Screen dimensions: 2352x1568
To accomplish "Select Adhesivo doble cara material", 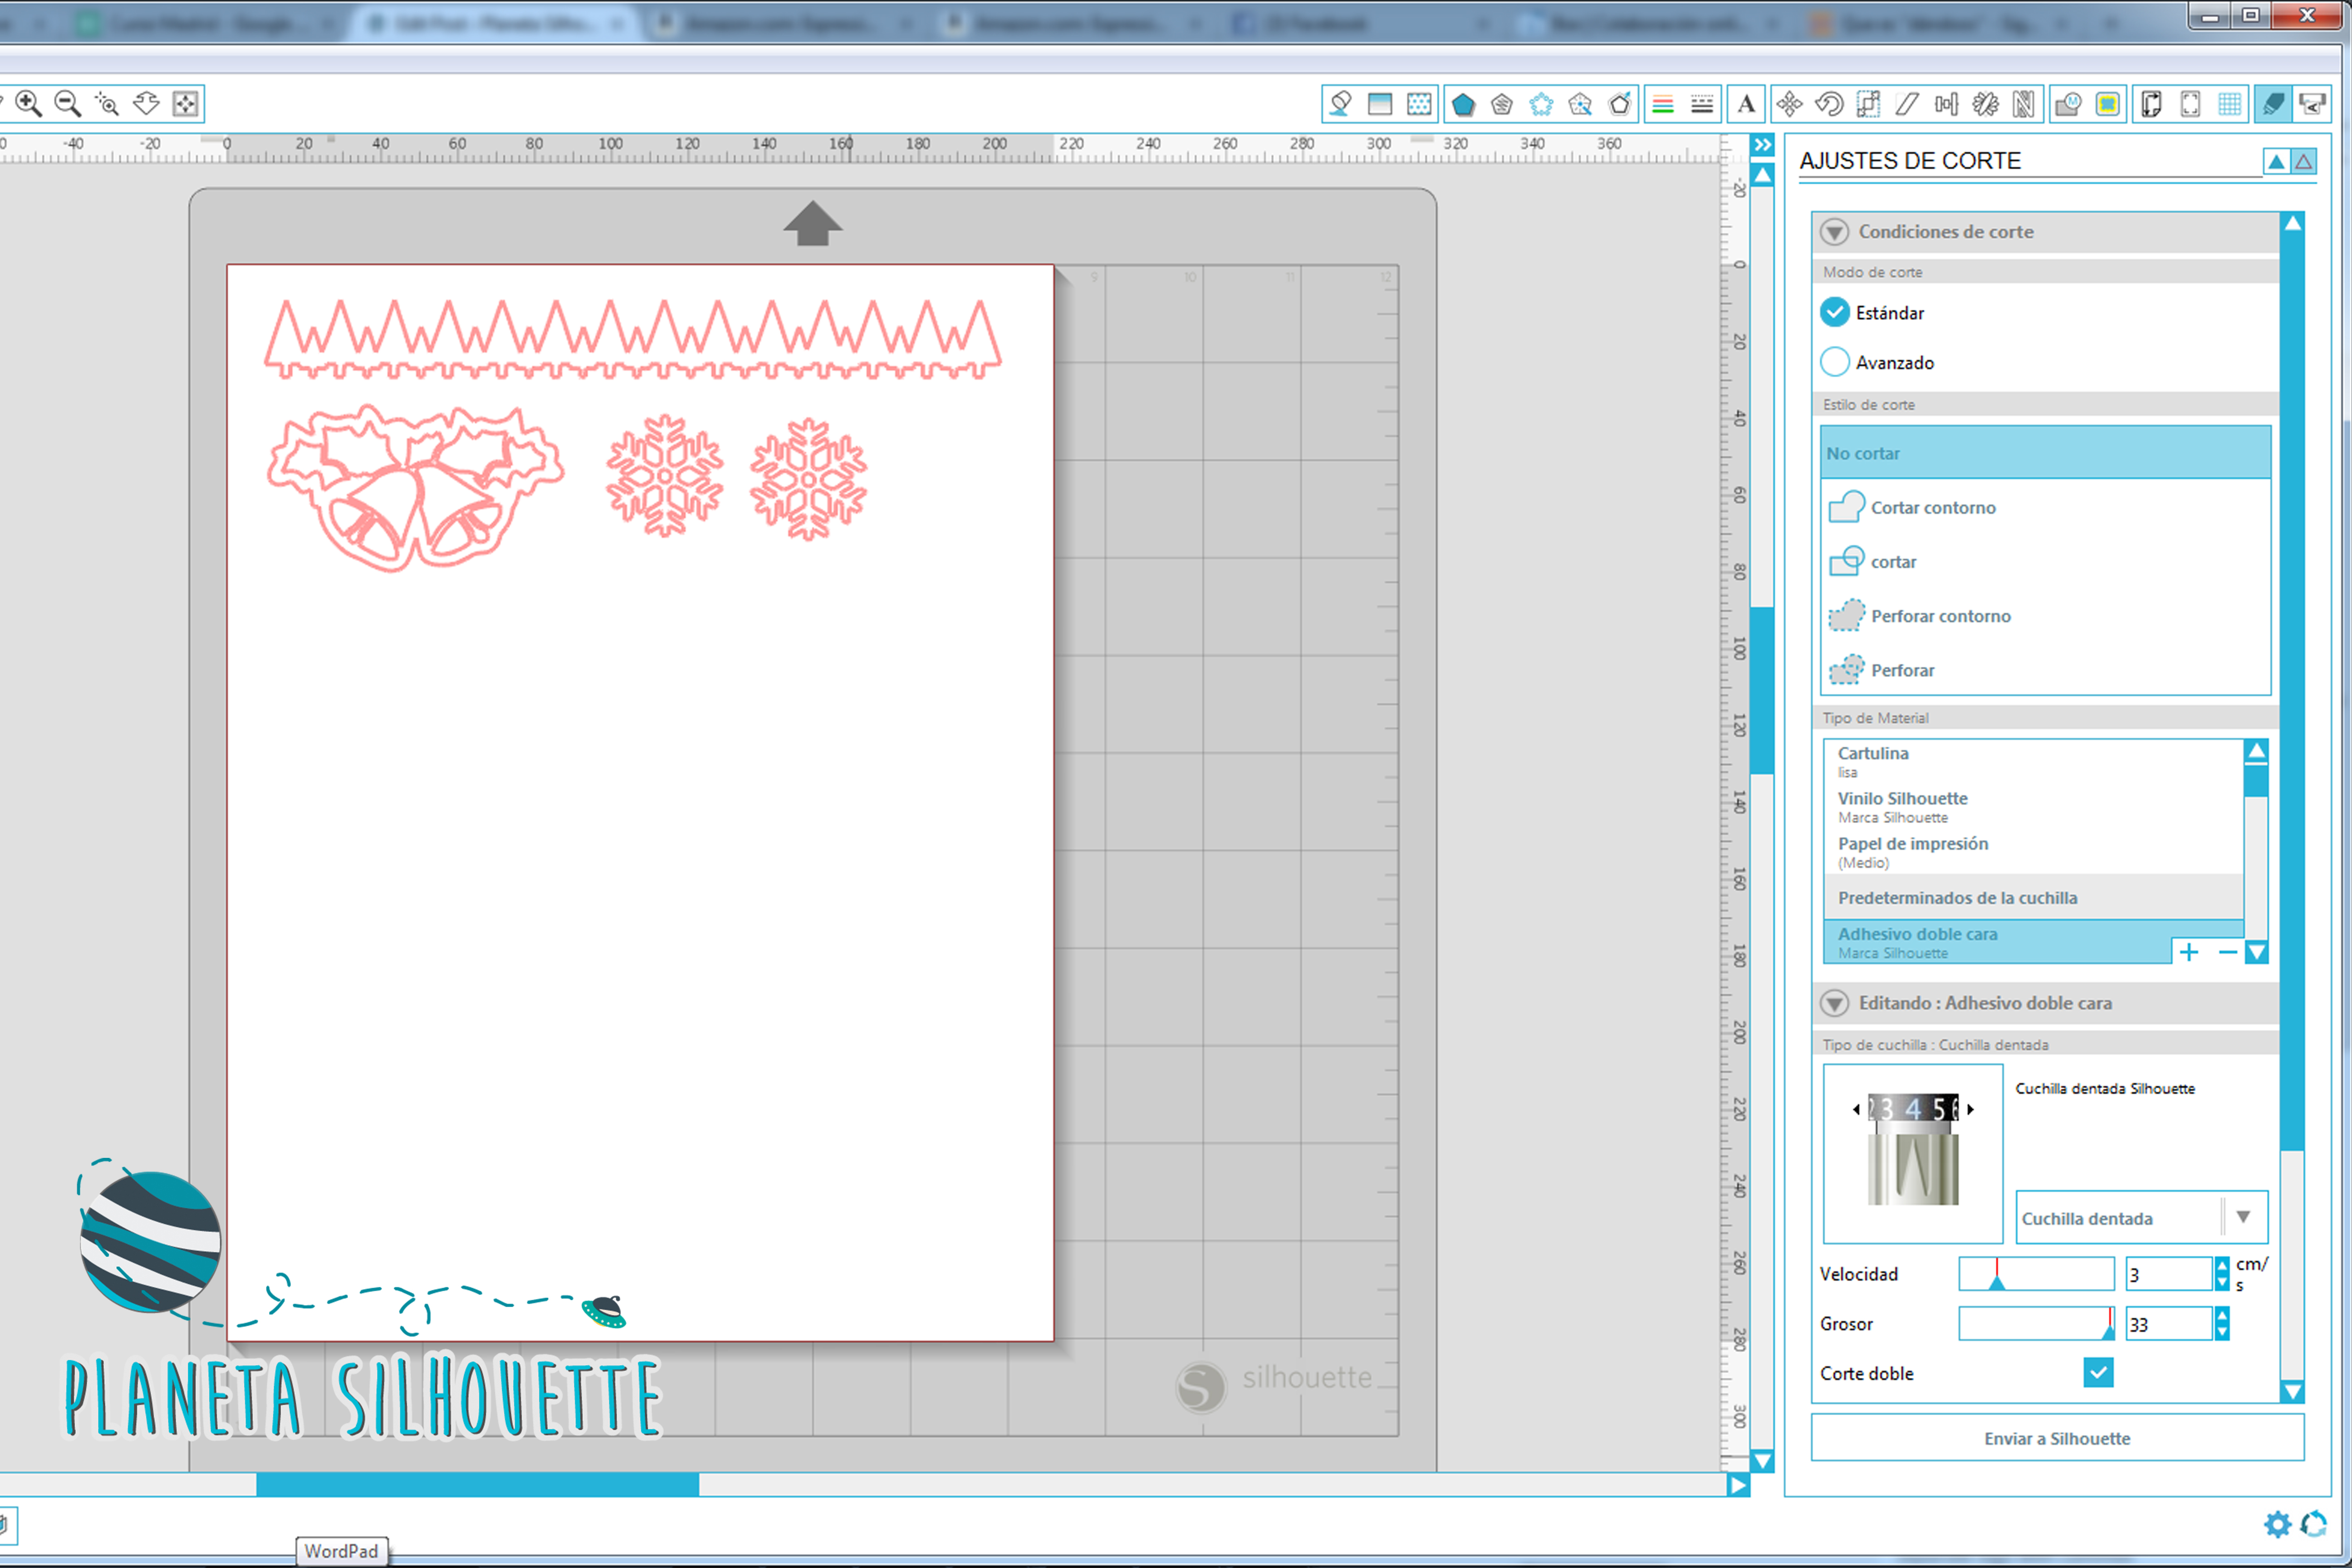I will 1997,942.
